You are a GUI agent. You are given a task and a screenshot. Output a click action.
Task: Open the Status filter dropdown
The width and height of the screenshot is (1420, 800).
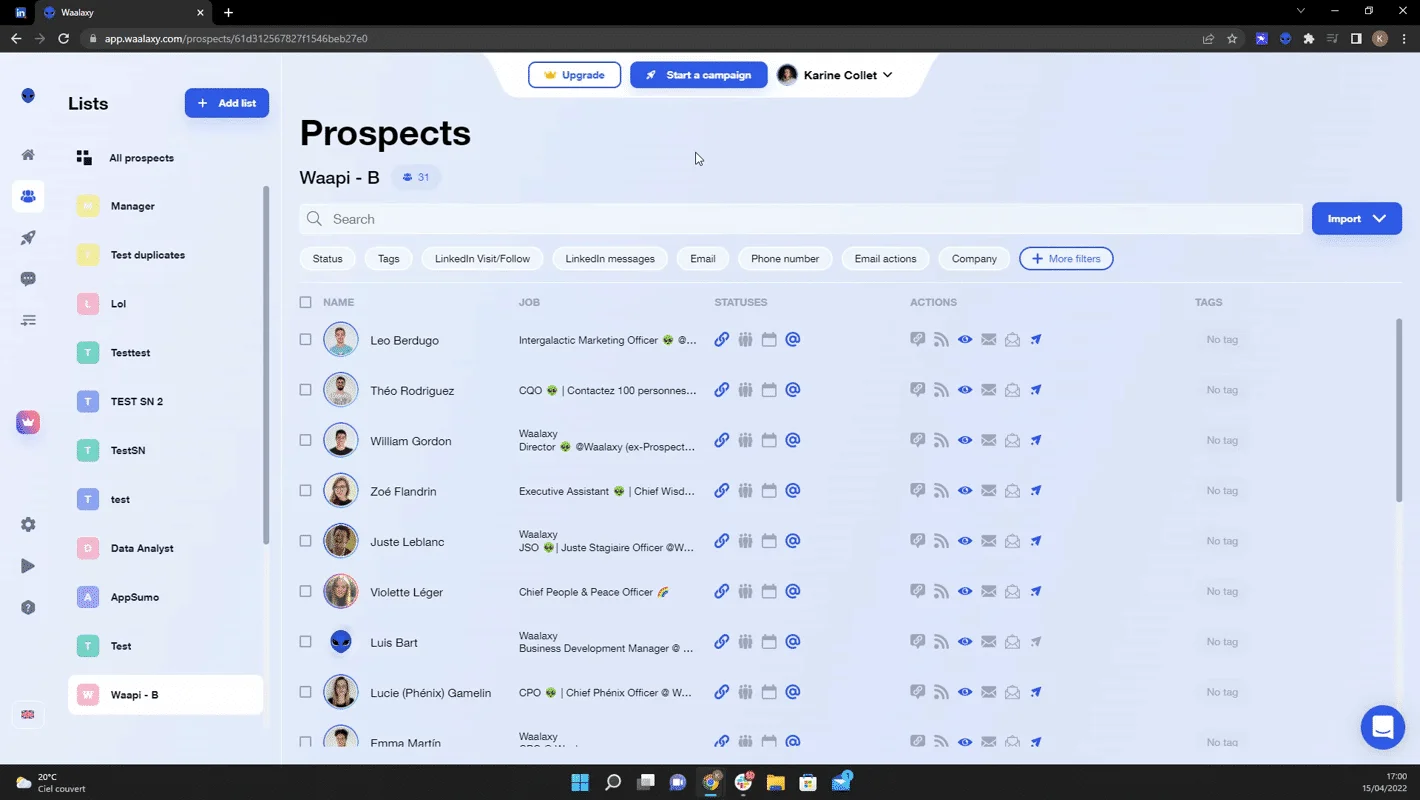pyautogui.click(x=327, y=259)
